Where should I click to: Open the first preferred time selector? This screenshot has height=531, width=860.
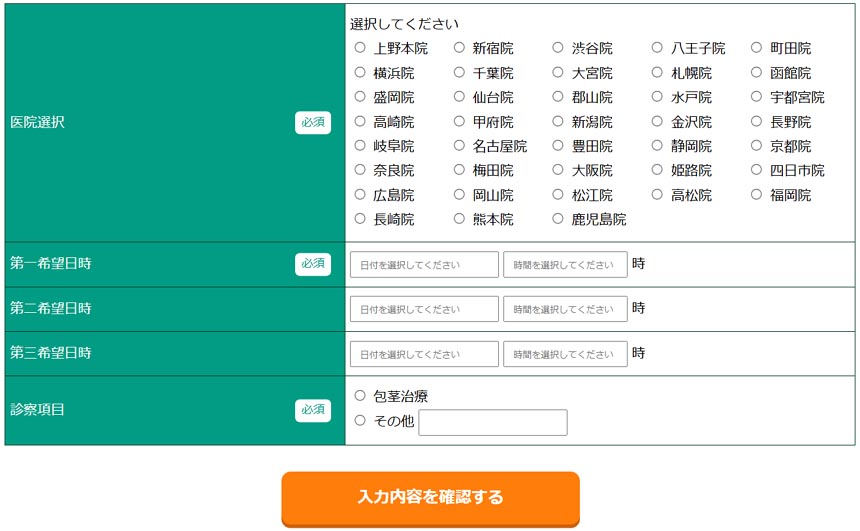[x=565, y=265]
